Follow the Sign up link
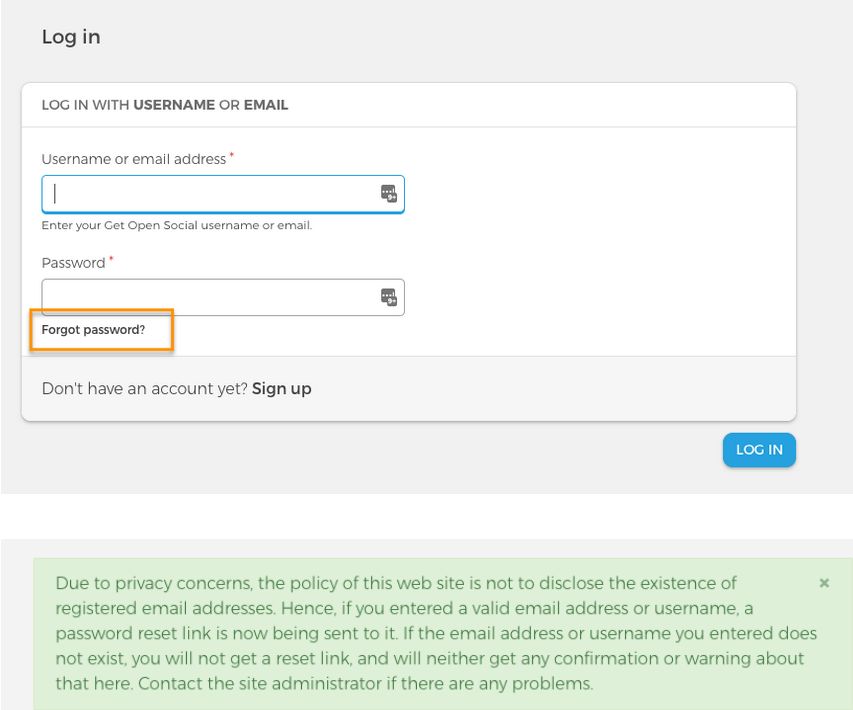853x710 pixels. pyautogui.click(x=281, y=388)
